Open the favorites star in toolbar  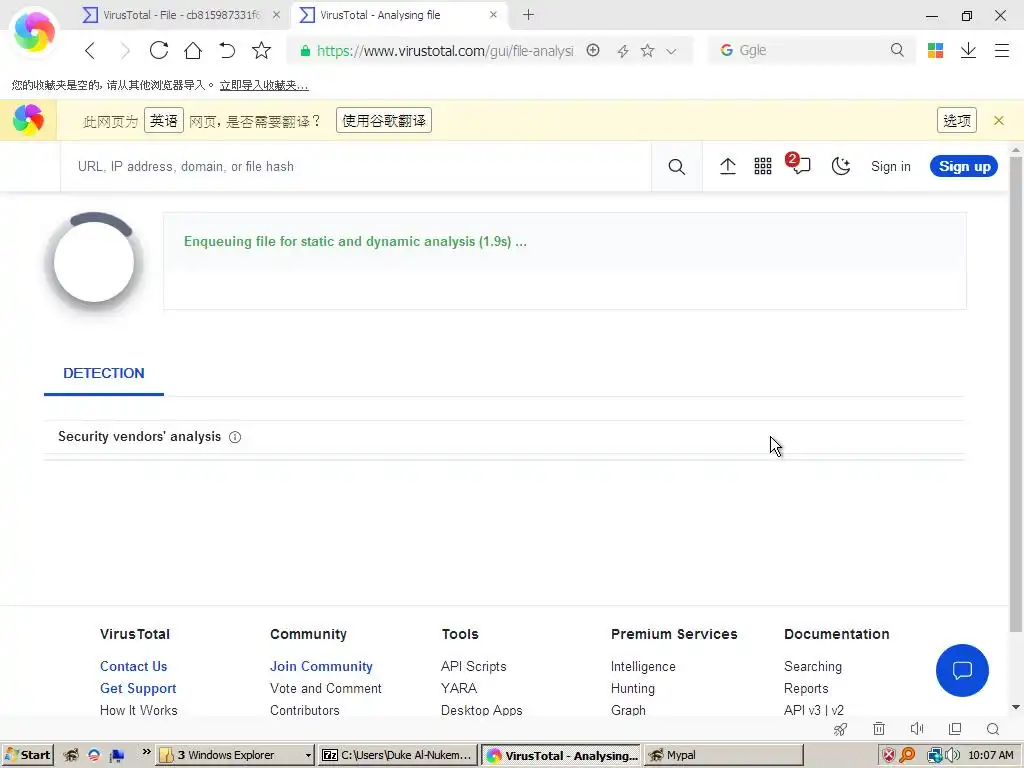(261, 50)
